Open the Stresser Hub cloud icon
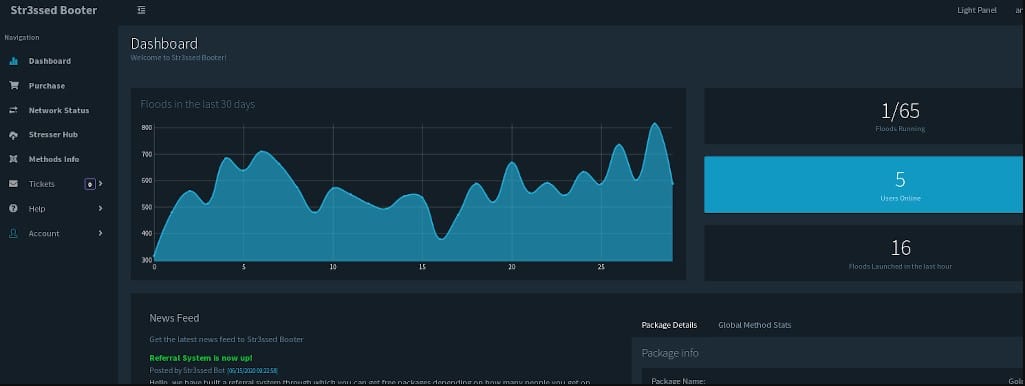 (x=14, y=135)
